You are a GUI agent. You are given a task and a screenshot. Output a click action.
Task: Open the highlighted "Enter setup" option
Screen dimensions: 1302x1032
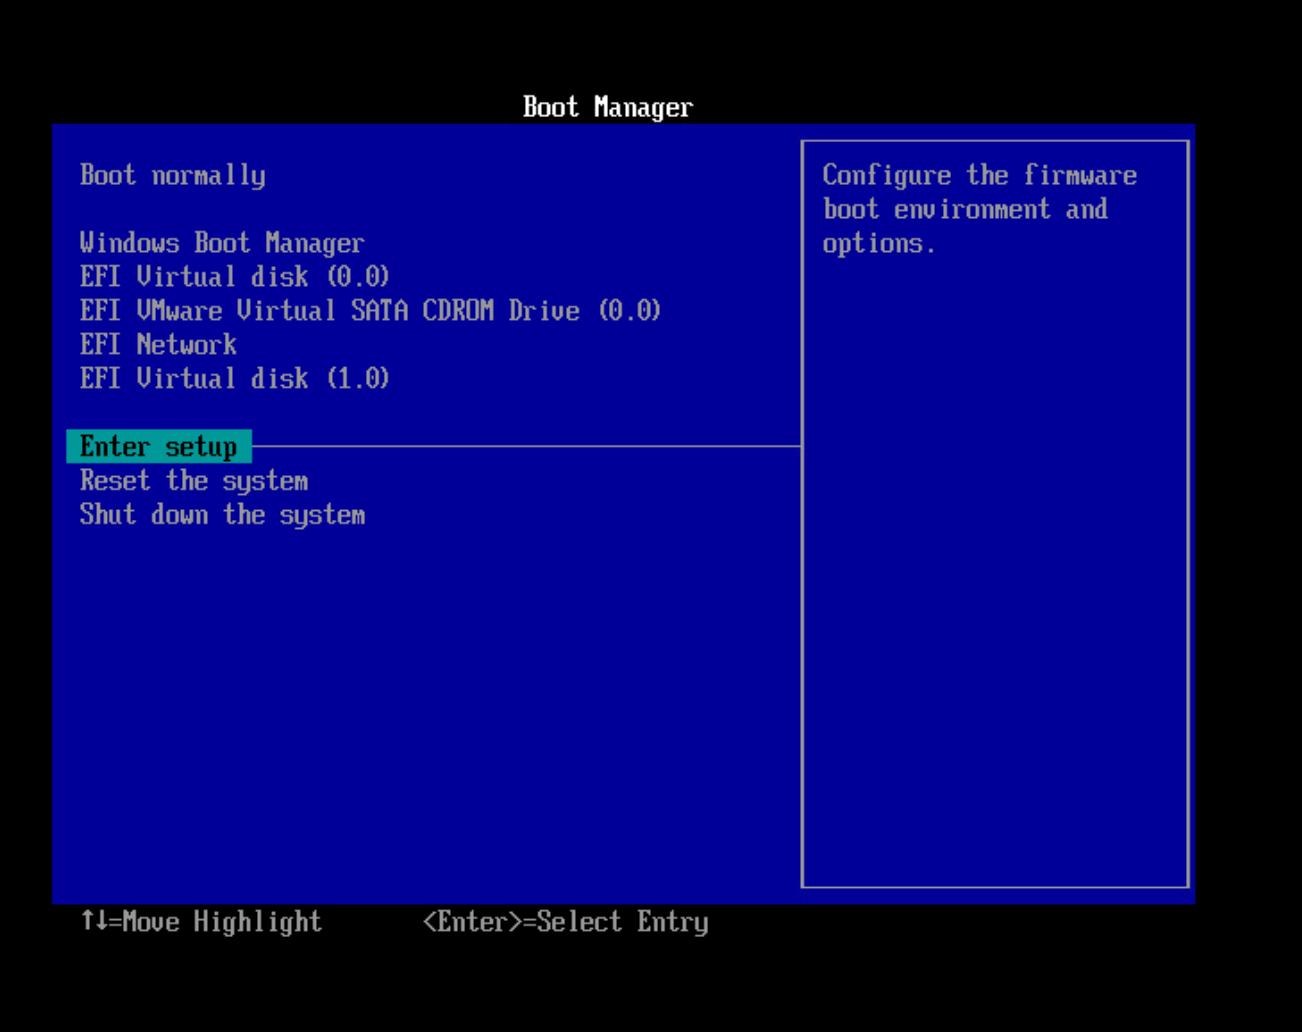pos(159,447)
